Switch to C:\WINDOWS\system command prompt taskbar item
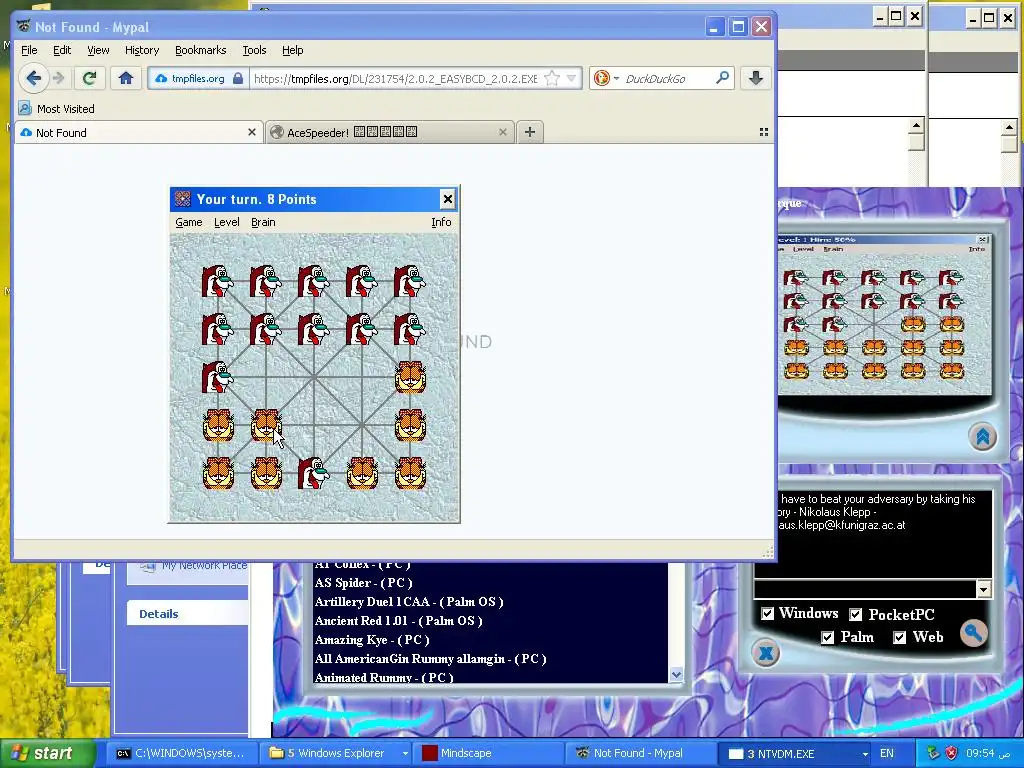Viewport: 1024px width, 768px height. pos(181,753)
